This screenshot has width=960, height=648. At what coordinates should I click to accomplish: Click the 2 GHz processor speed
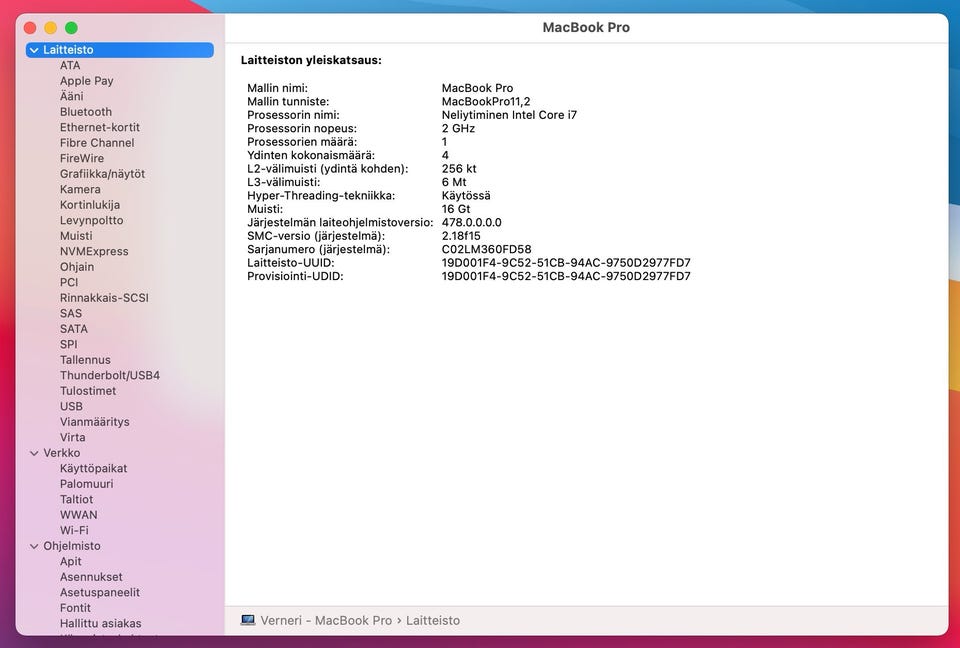click(x=458, y=129)
